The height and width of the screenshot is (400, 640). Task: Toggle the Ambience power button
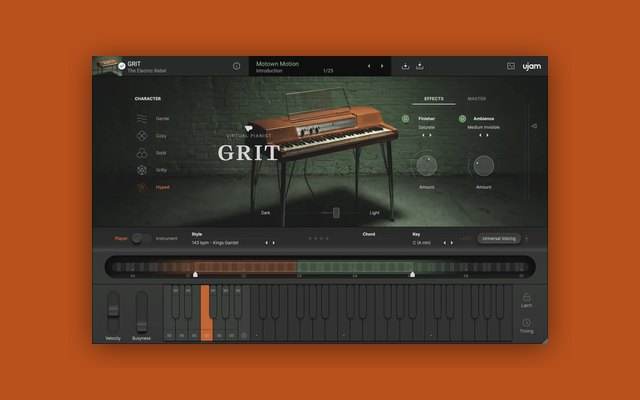(462, 119)
